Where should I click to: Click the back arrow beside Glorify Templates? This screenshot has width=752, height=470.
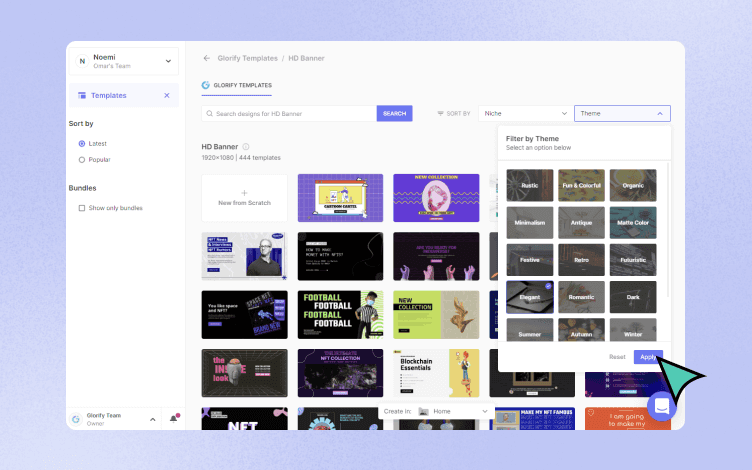pyautogui.click(x=207, y=58)
